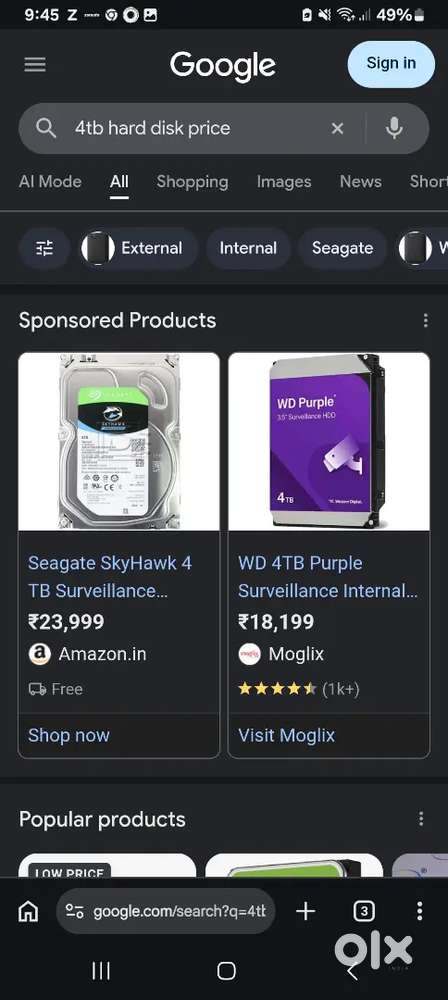Tap the voice search microphone icon
Image resolution: width=448 pixels, height=1000 pixels.
[x=394, y=128]
